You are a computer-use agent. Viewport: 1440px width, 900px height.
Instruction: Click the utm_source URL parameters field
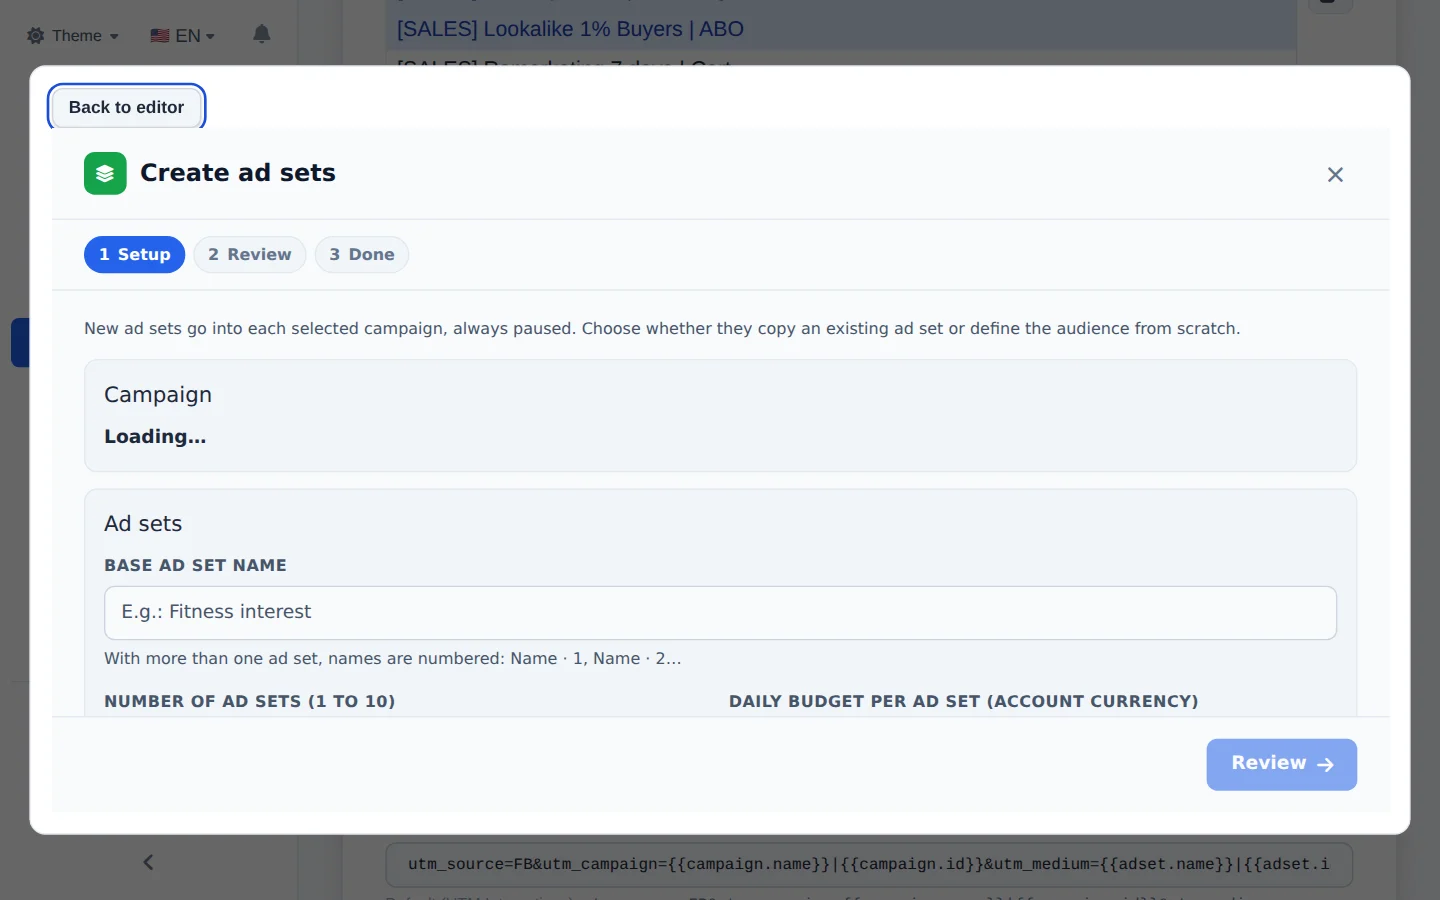tap(869, 865)
